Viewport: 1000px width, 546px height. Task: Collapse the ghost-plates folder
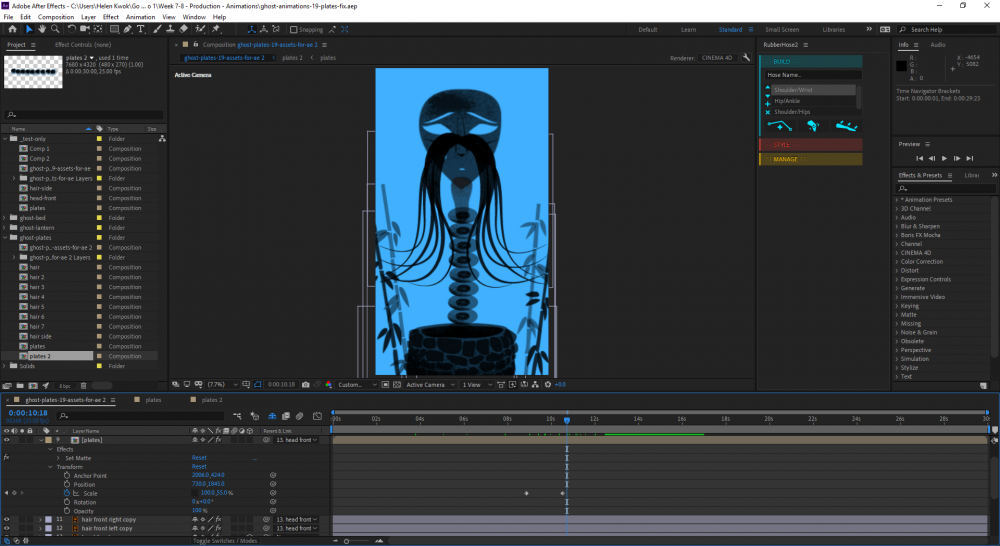(x=5, y=238)
